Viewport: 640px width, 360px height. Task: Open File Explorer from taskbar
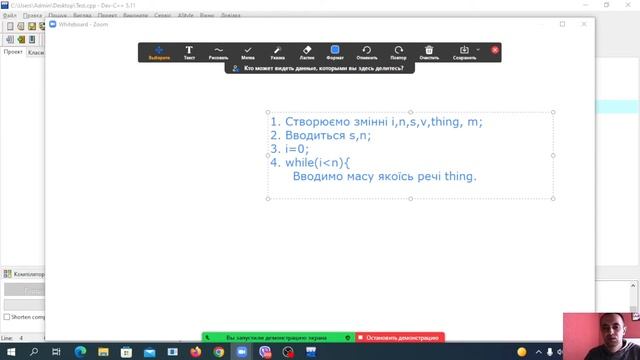103,352
